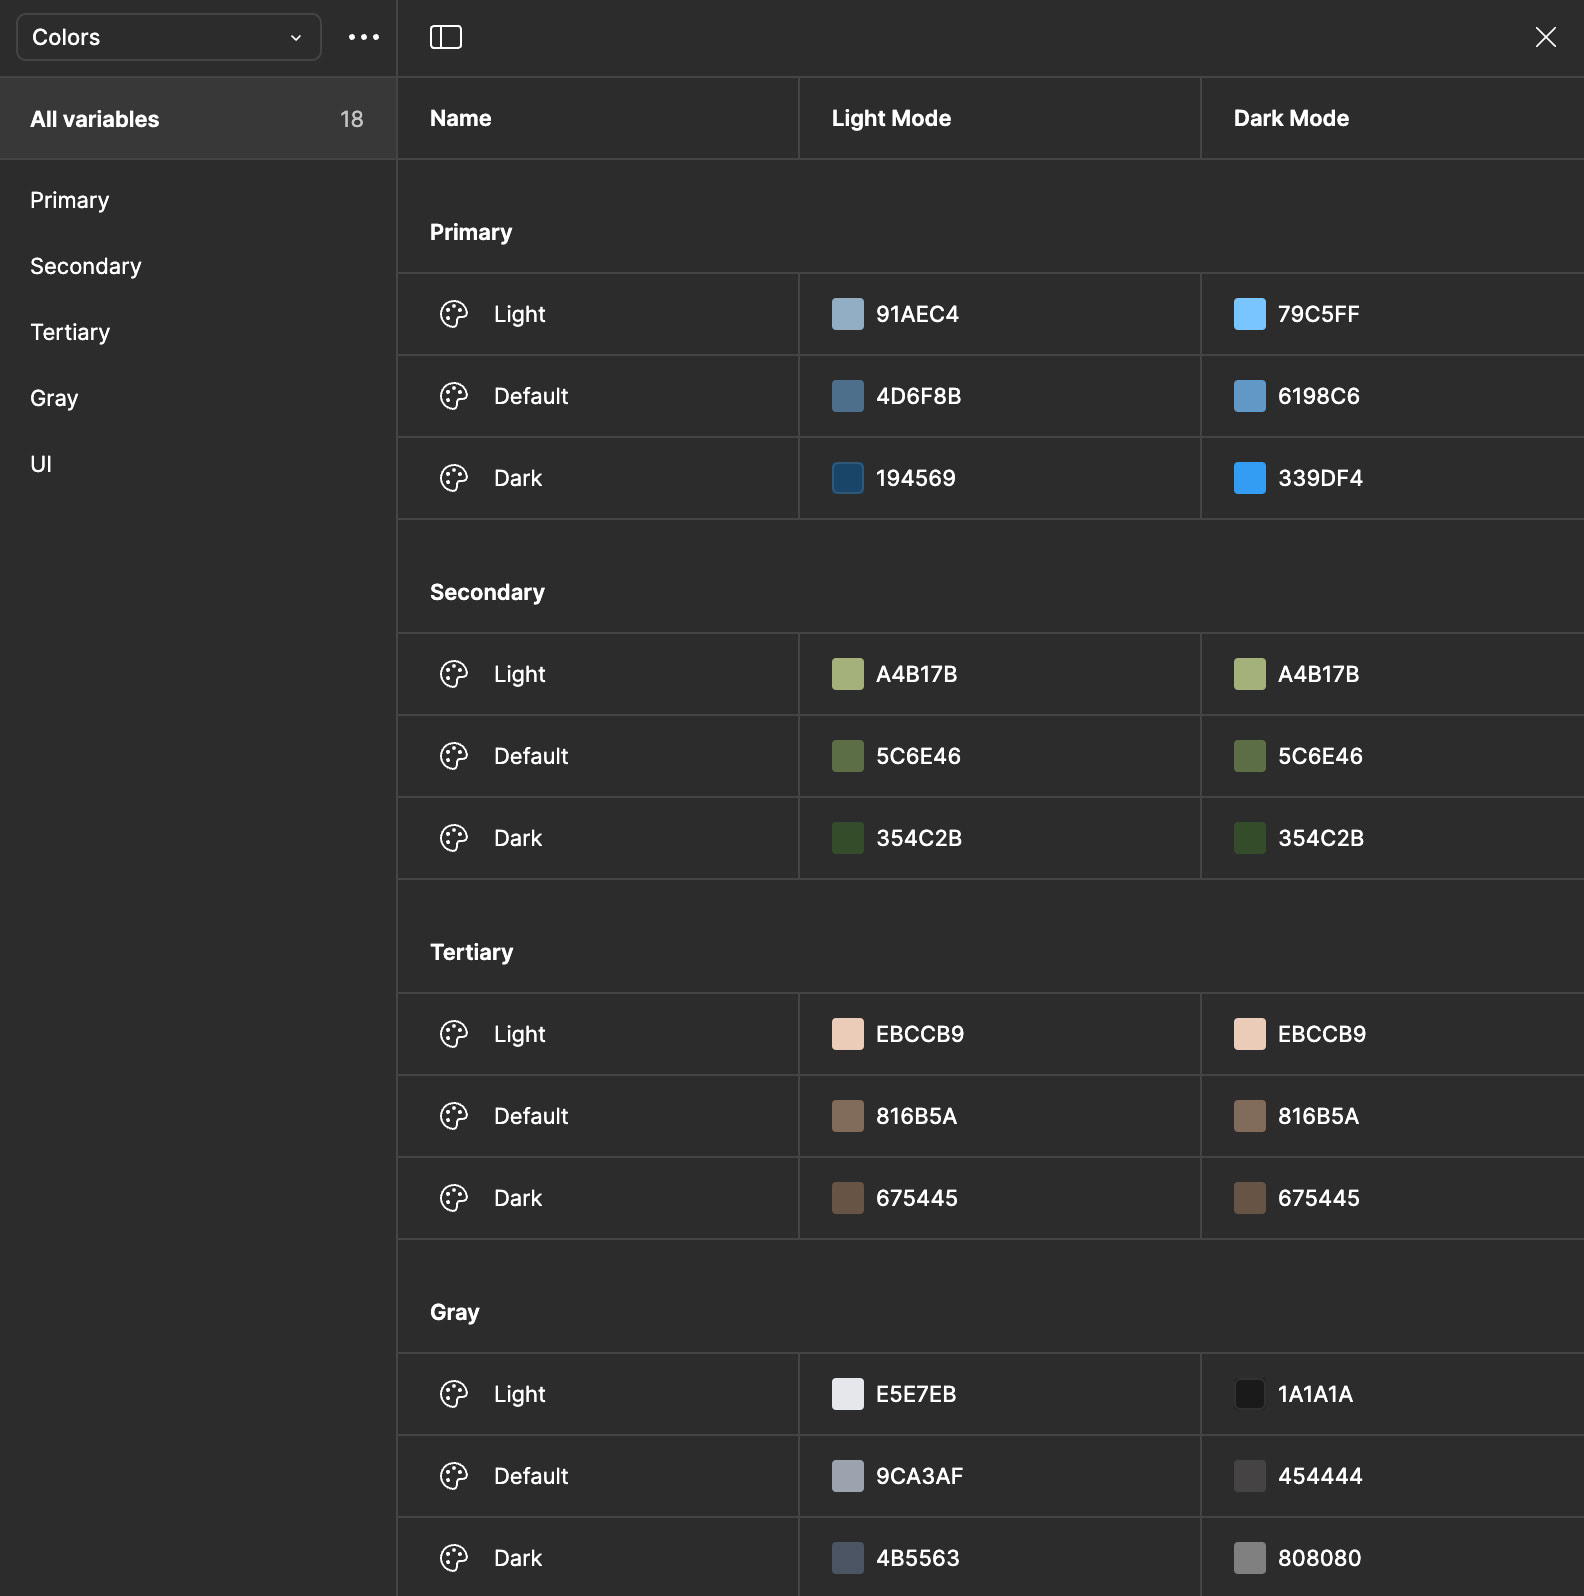Viewport: 1584px width, 1596px height.
Task: Open the 194569 color swatch
Action: (x=848, y=478)
